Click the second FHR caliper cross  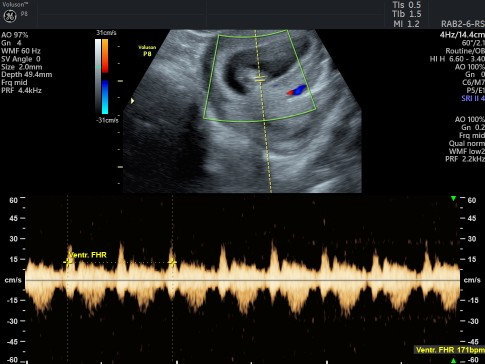pos(172,263)
